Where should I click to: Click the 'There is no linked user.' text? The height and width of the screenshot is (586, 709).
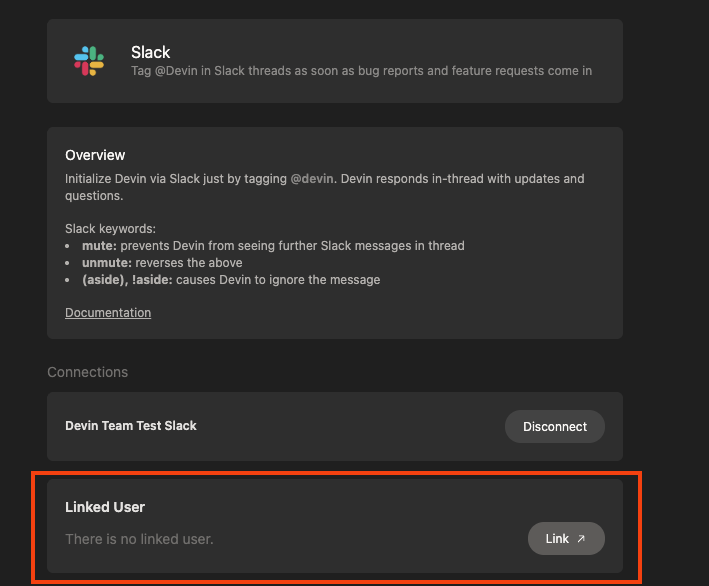click(x=139, y=539)
